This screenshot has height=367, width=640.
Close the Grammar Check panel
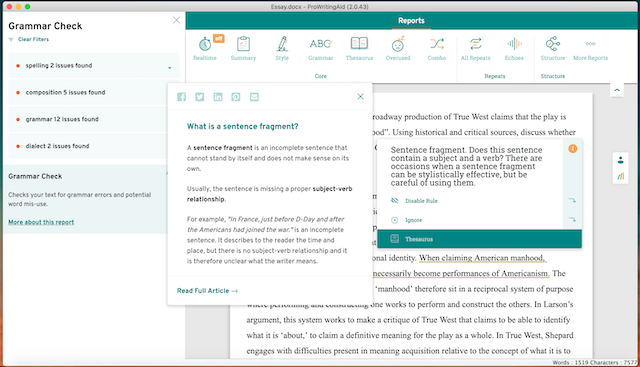point(176,20)
